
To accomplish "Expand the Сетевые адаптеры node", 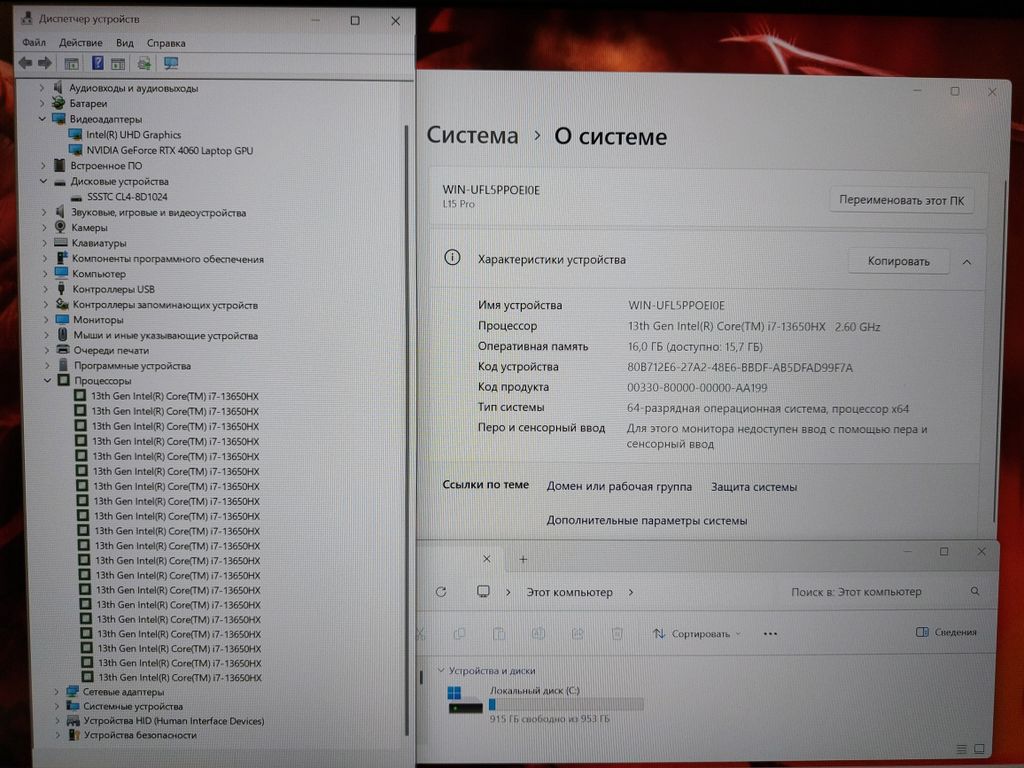I will [56, 691].
